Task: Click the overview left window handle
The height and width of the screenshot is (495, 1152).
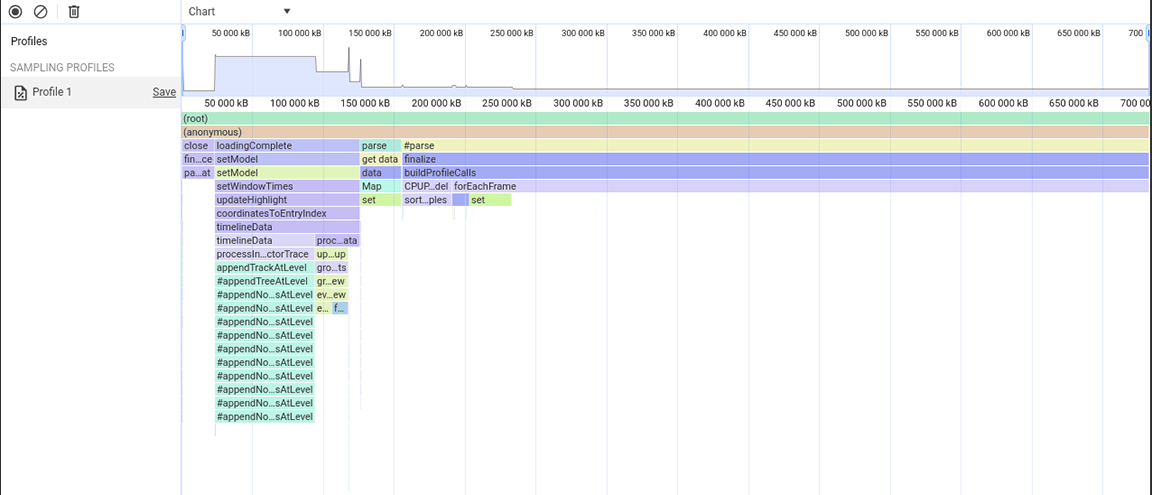Action: tap(183, 33)
